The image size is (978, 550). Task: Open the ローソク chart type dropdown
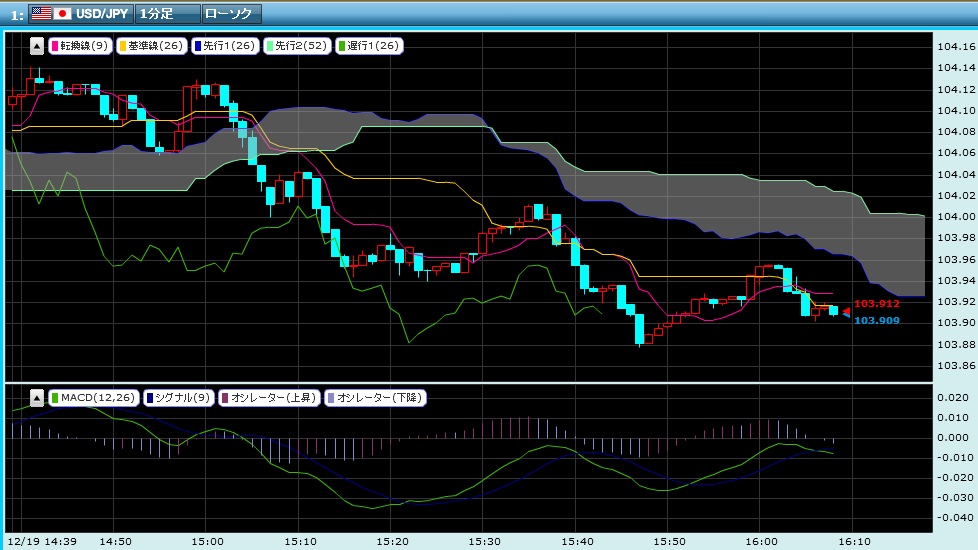(232, 13)
